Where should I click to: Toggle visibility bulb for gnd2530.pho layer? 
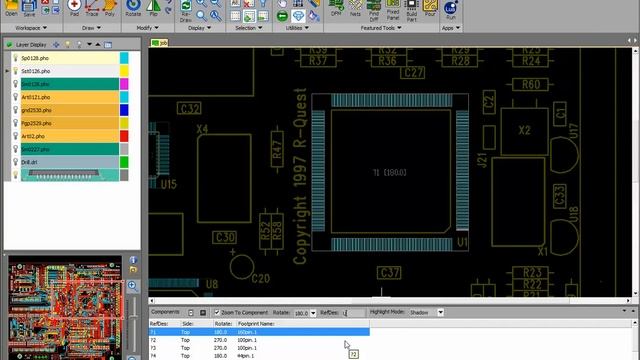coord(16,110)
